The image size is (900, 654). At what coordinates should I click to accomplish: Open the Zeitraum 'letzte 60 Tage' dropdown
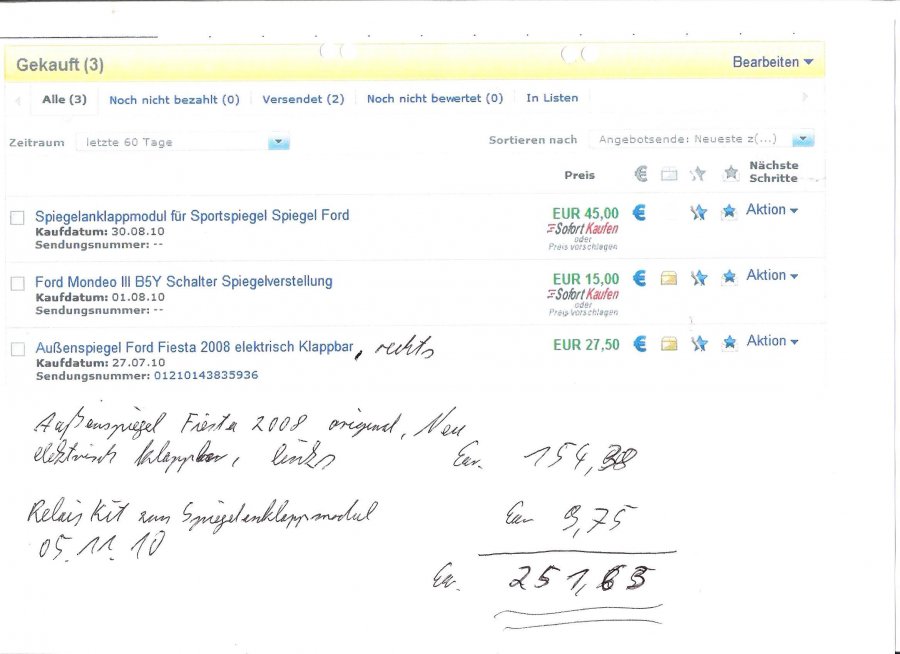[x=279, y=142]
